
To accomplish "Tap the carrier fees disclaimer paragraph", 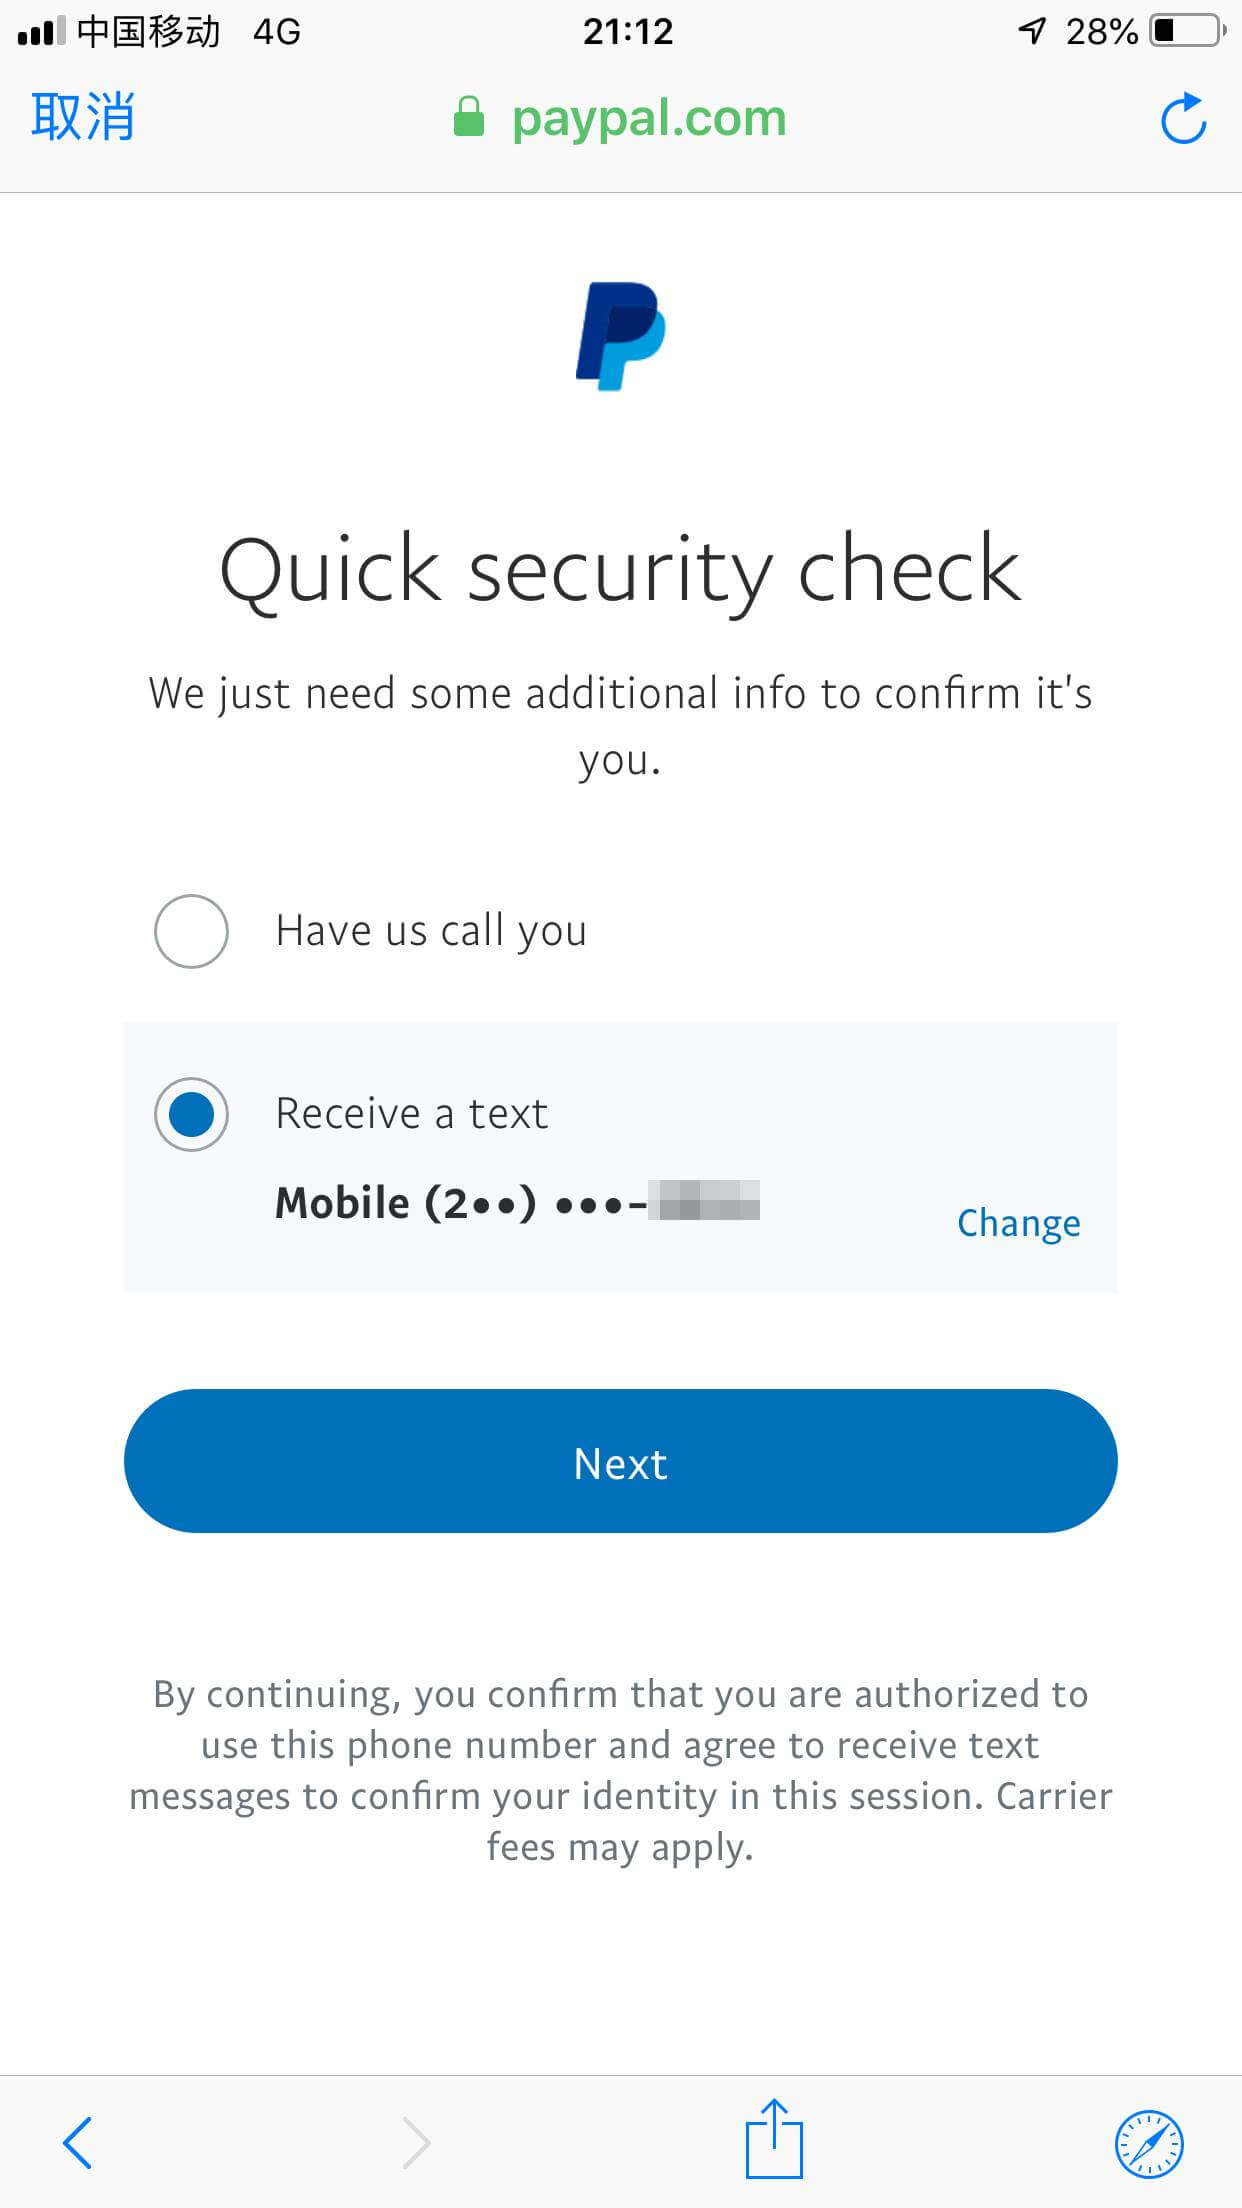I will (620, 1770).
